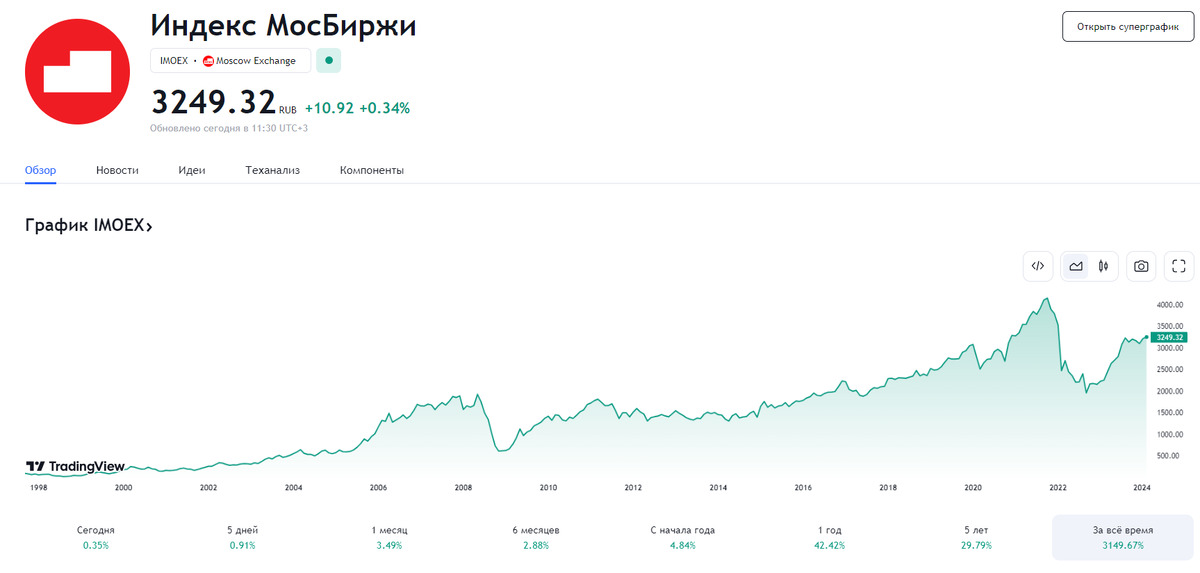Open the Новости tab
The width and height of the screenshot is (1200, 573).
coord(117,171)
